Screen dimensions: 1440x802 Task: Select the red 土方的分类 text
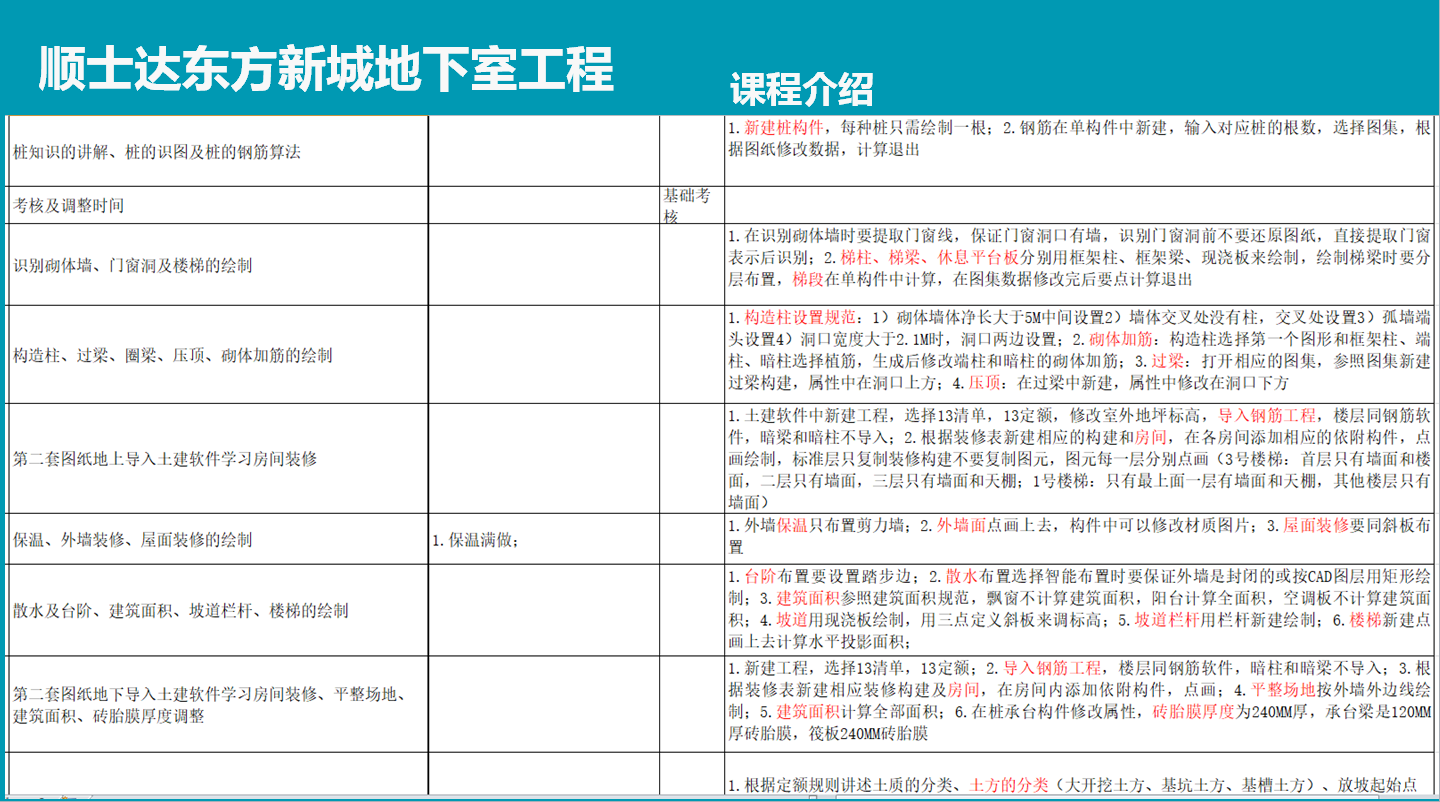[x=1010, y=785]
